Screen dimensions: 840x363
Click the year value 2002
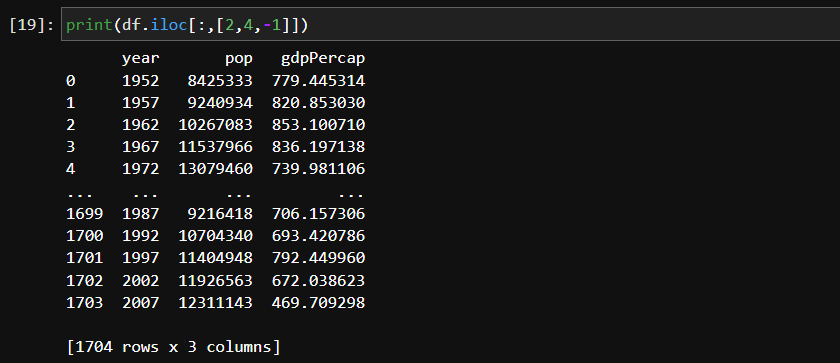(140, 281)
